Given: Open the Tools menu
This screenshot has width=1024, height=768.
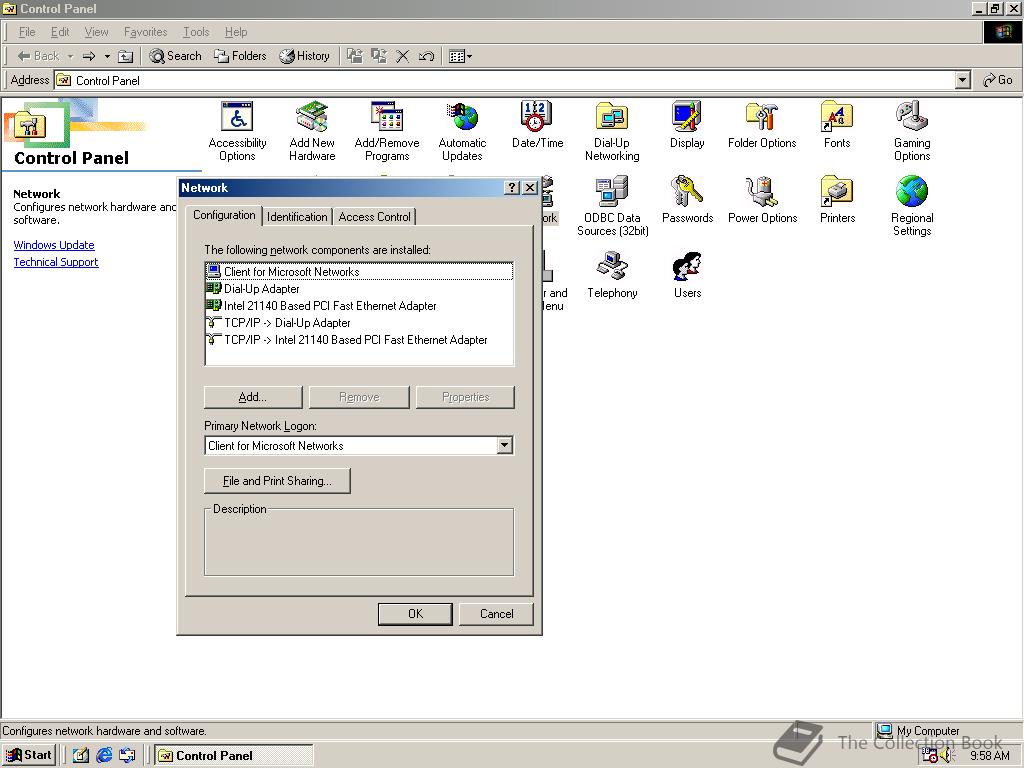Looking at the screenshot, I should (196, 32).
